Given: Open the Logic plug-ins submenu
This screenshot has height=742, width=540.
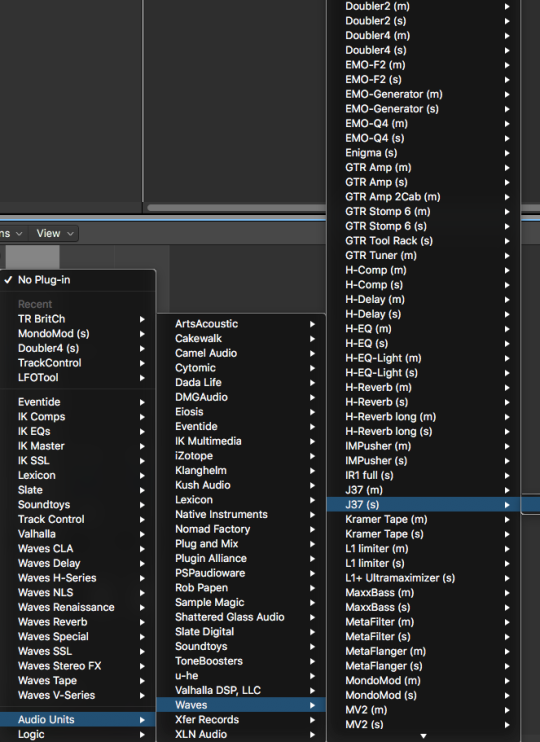Looking at the screenshot, I should pos(78,734).
